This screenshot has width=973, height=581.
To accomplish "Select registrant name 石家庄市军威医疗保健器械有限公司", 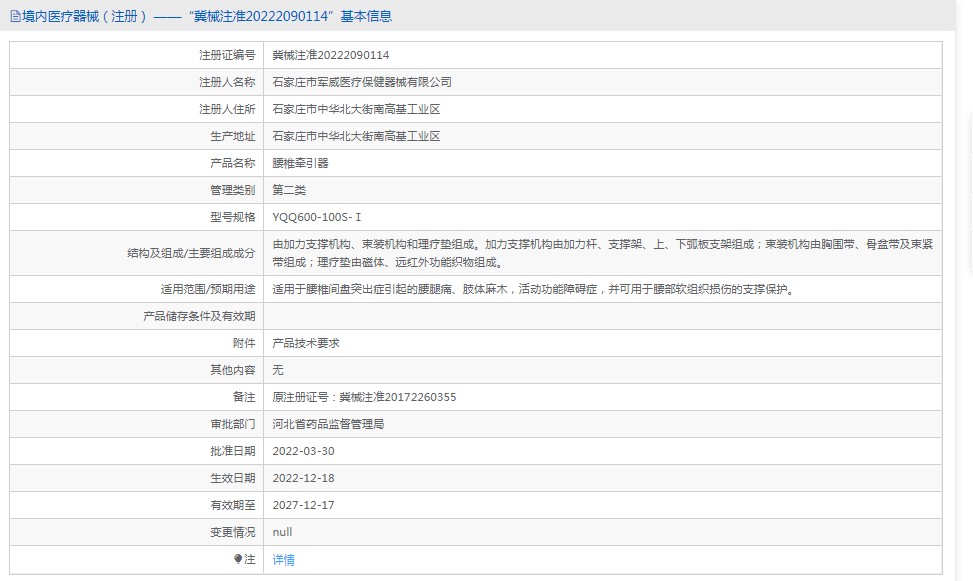I will [x=362, y=82].
